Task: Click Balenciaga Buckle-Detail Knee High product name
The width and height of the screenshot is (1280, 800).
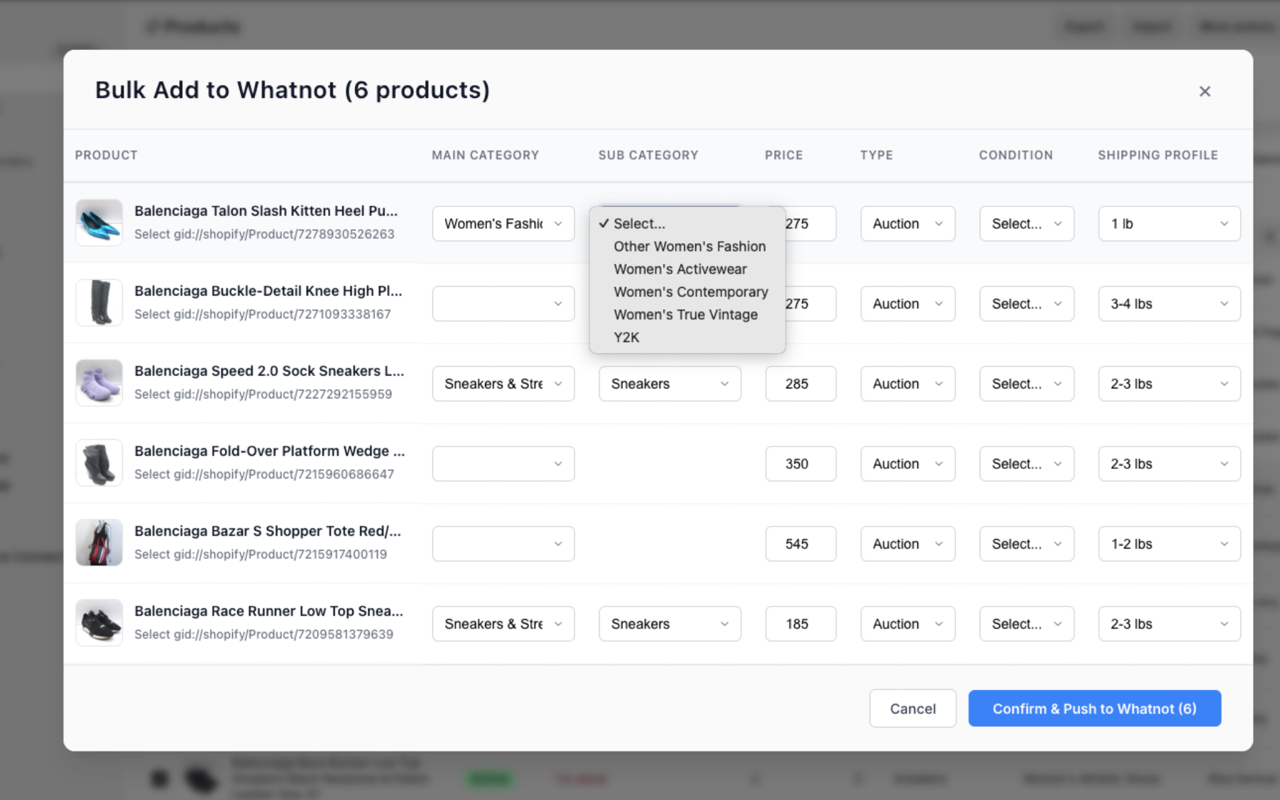Action: (x=268, y=291)
